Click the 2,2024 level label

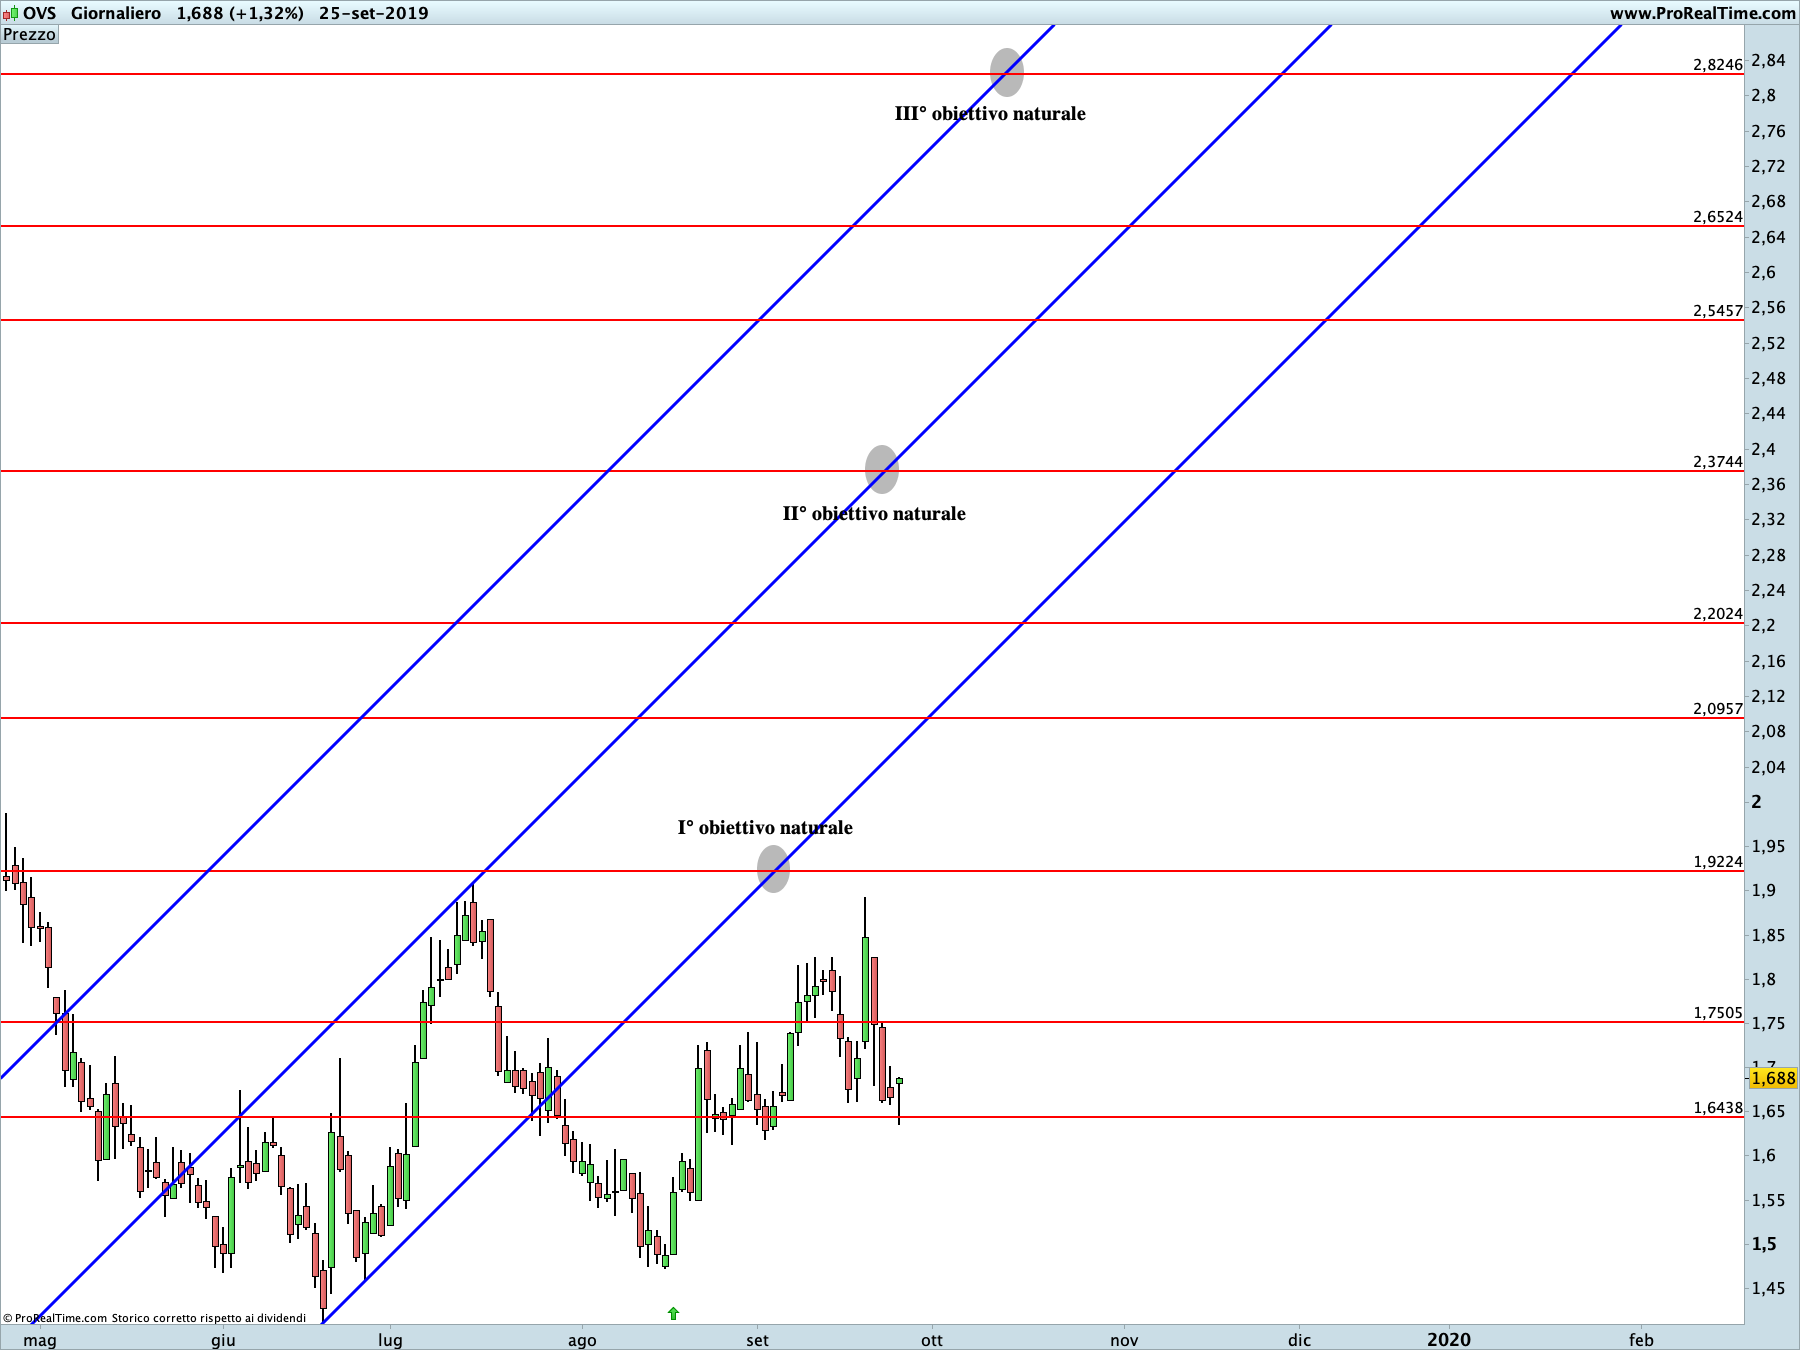[1717, 613]
